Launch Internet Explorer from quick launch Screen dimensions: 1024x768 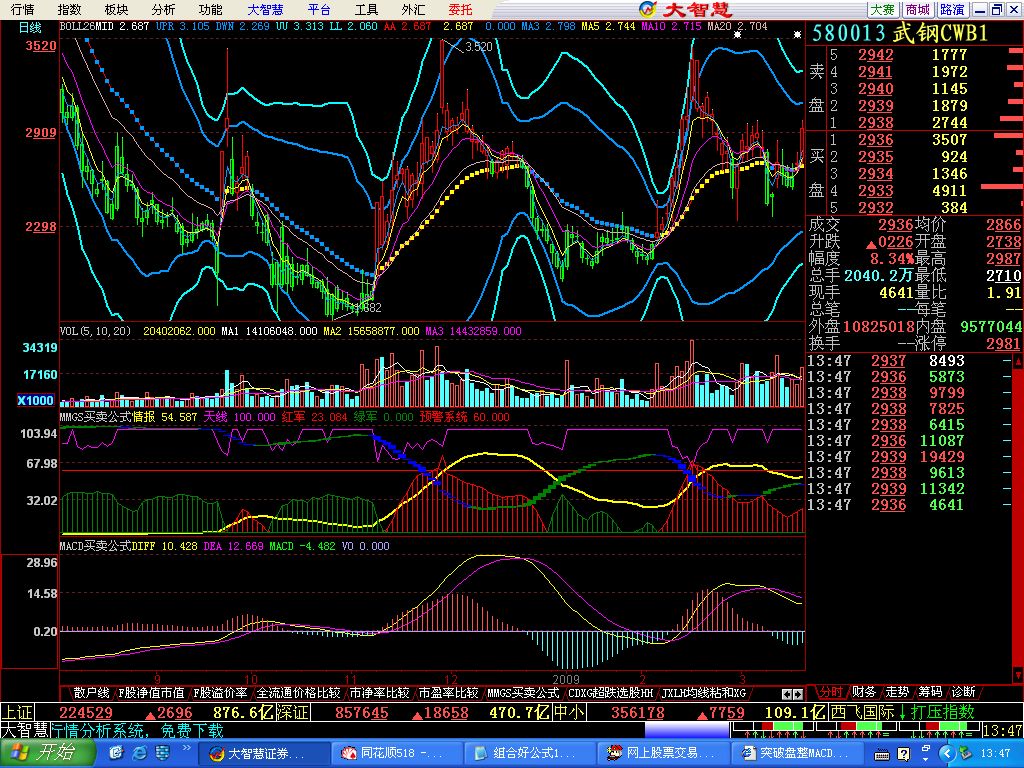(140, 754)
